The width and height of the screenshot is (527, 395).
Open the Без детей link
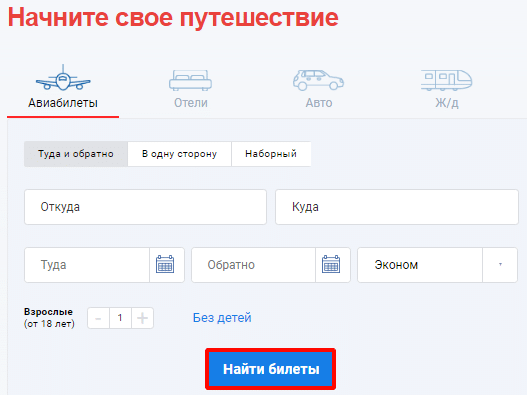[222, 318]
